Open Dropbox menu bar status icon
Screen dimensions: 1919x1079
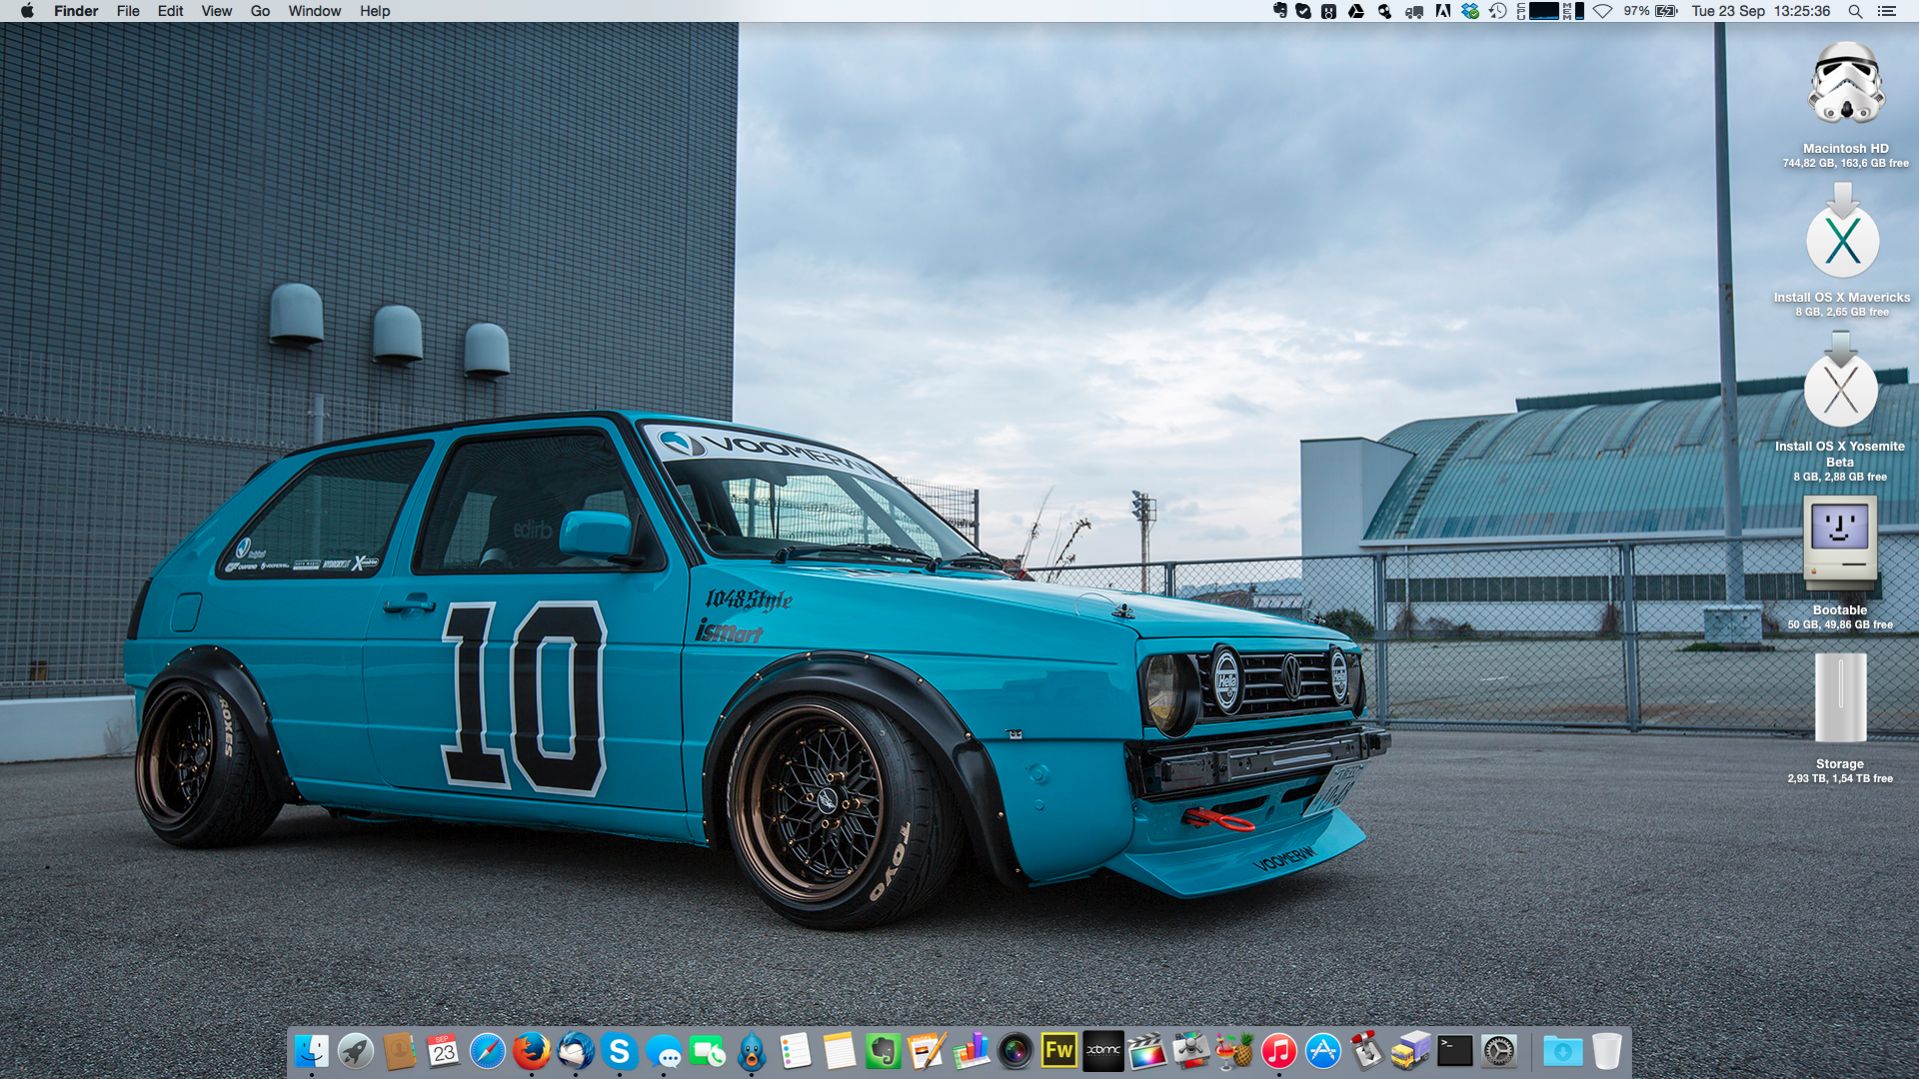tap(1470, 11)
